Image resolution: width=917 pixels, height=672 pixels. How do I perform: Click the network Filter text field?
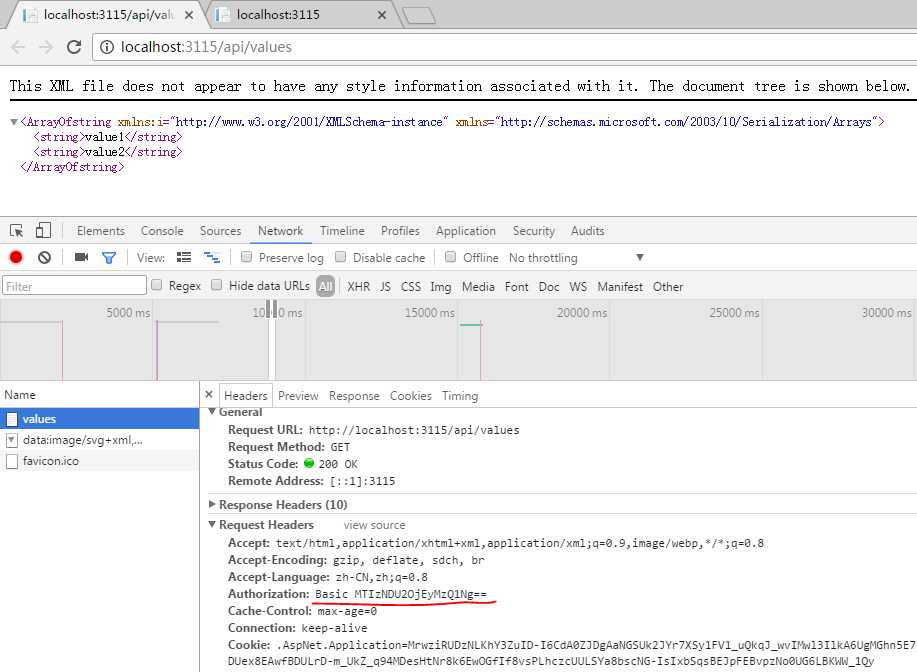point(74,286)
